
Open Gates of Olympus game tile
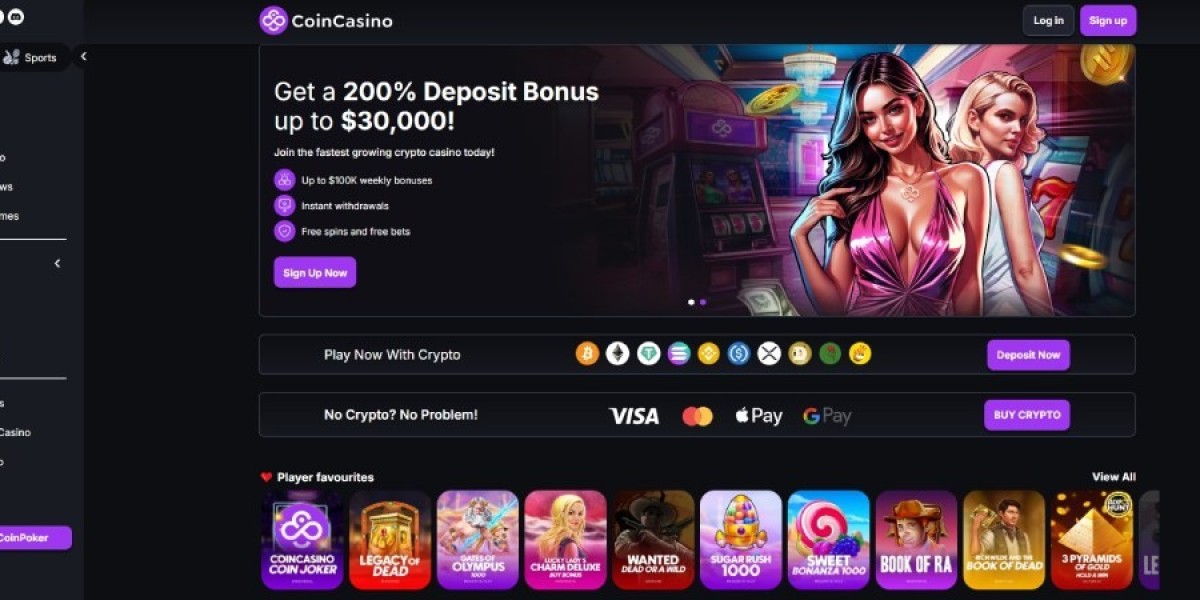[478, 540]
